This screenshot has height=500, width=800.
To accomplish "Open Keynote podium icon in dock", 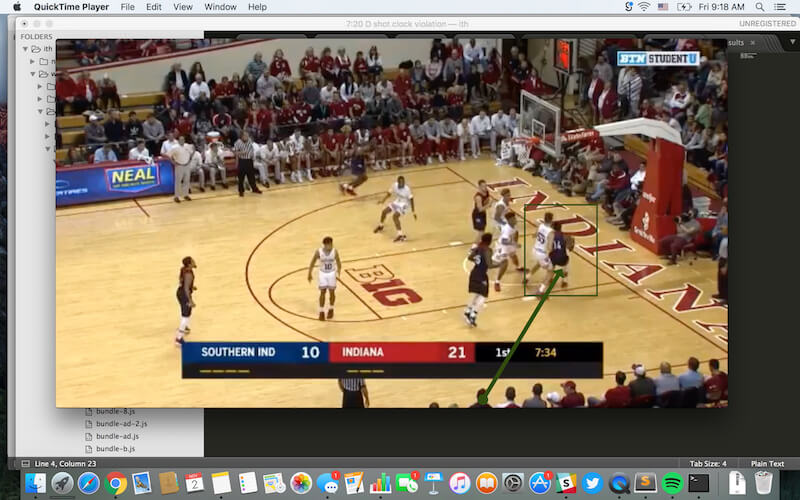I will tap(434, 483).
